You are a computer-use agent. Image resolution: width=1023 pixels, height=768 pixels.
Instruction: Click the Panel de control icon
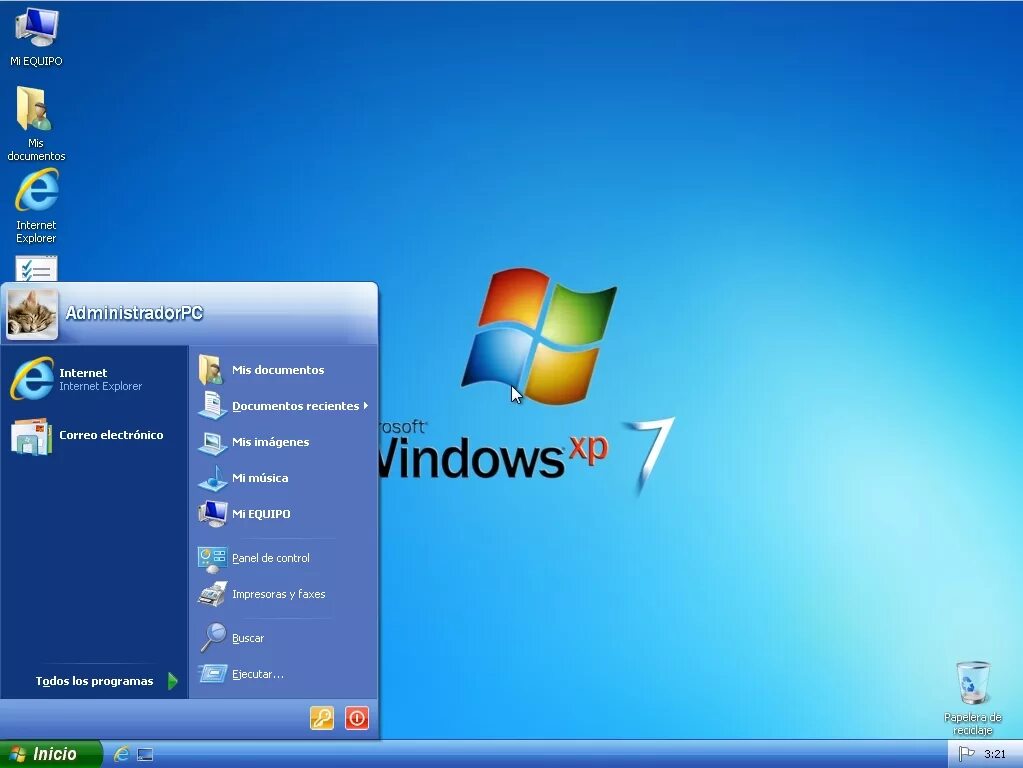(212, 559)
